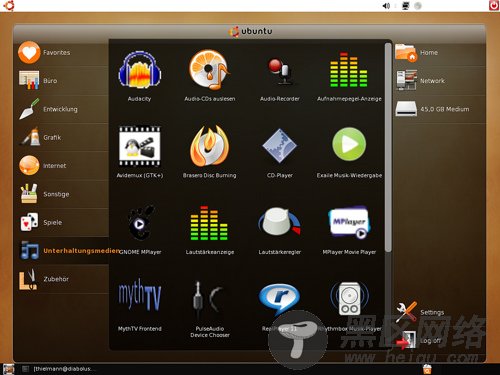
Task: Click the trash icon in bottom panel
Action: 427,369
